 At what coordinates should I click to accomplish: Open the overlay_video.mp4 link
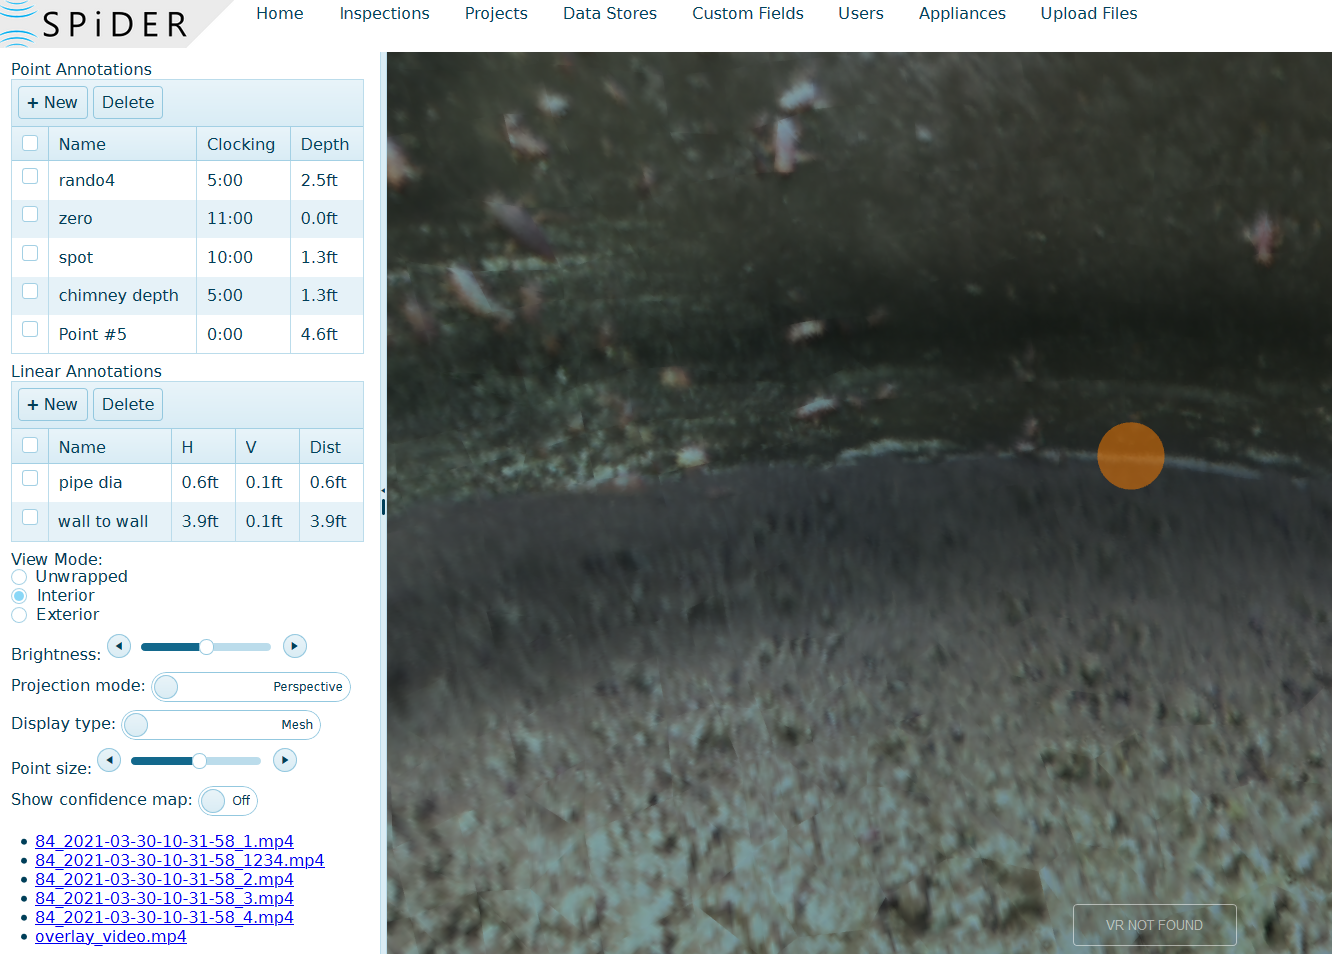tap(110, 936)
